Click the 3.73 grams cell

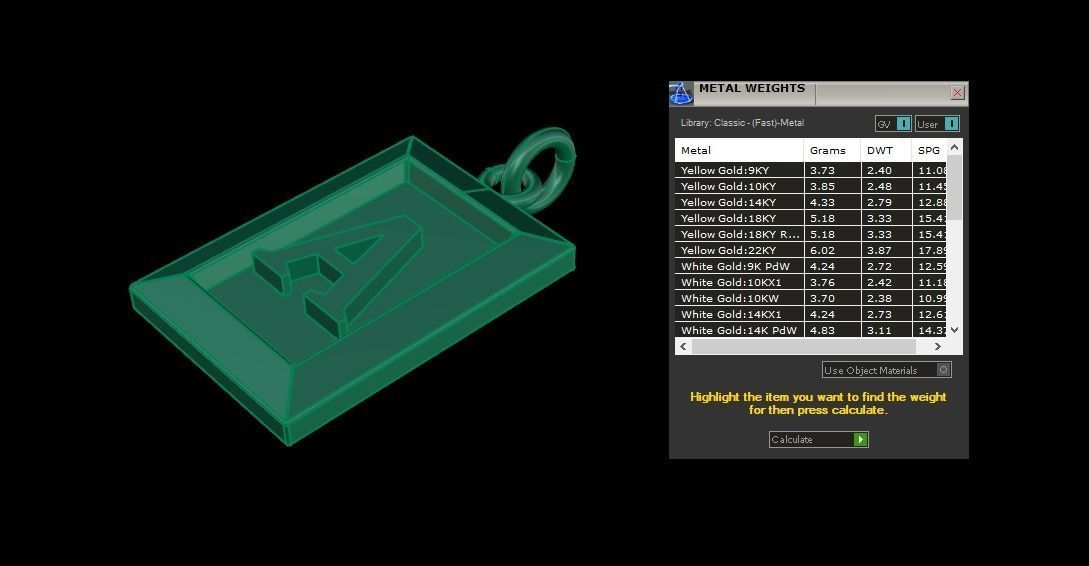coord(832,170)
